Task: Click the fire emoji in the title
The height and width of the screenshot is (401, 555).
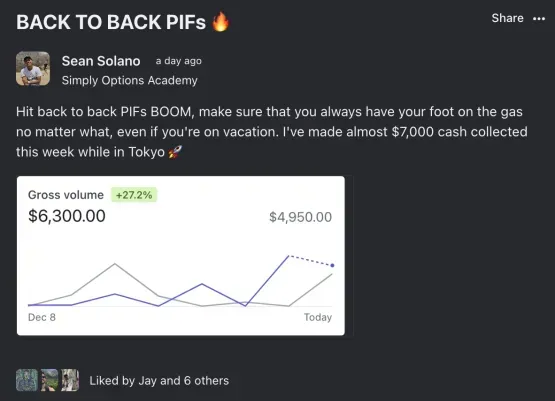Action: pos(220,22)
